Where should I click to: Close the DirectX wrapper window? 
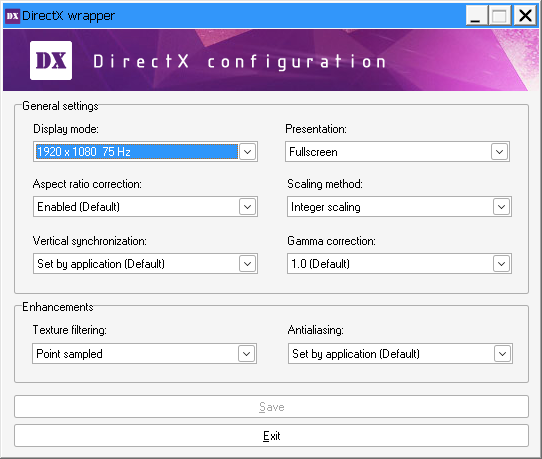coord(525,16)
